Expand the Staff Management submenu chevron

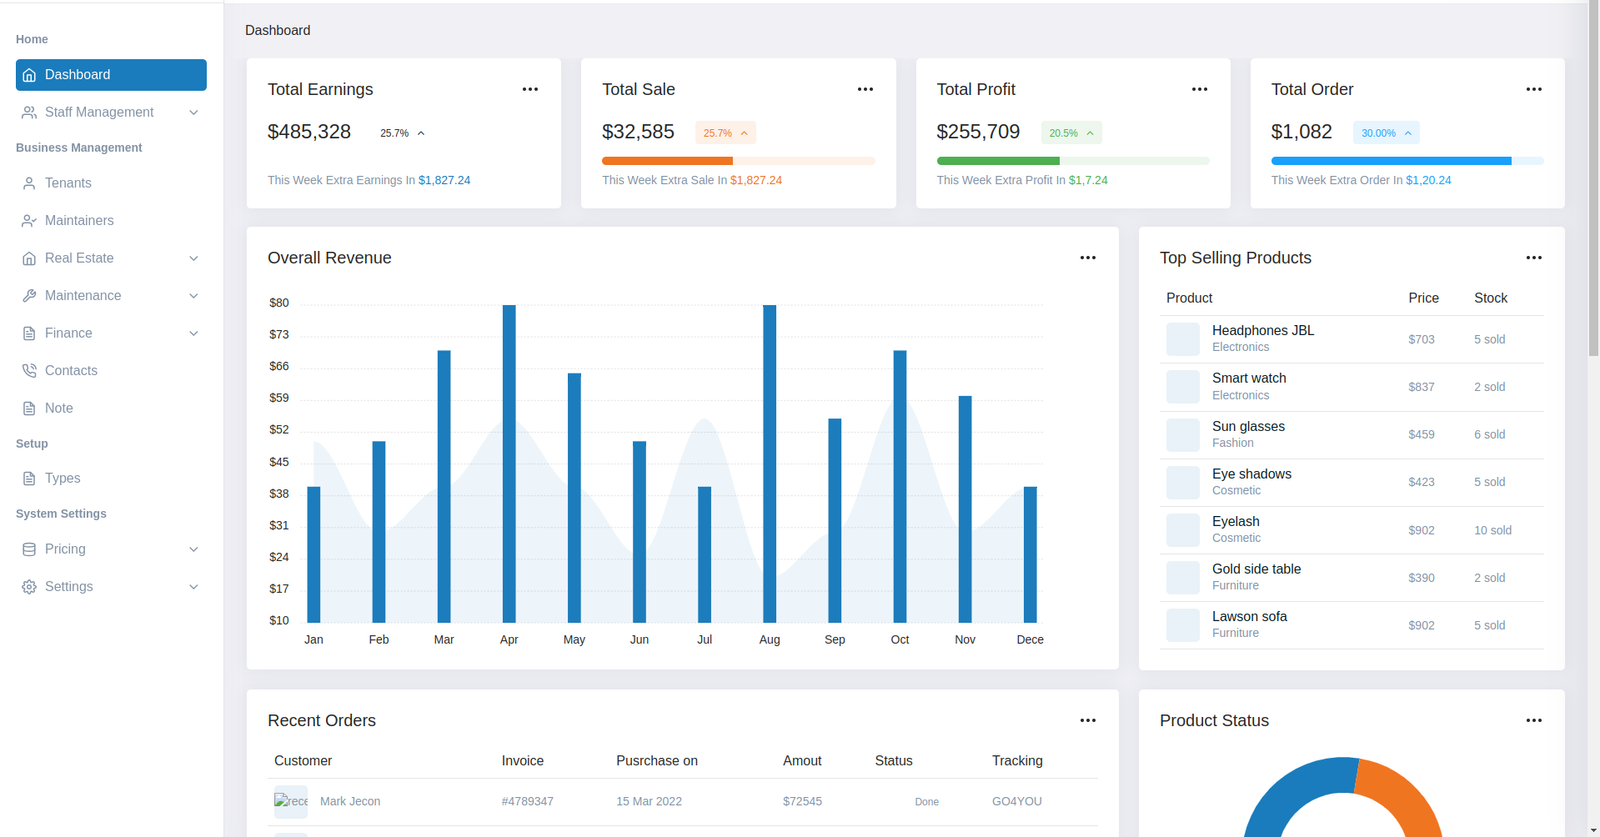pos(193,113)
